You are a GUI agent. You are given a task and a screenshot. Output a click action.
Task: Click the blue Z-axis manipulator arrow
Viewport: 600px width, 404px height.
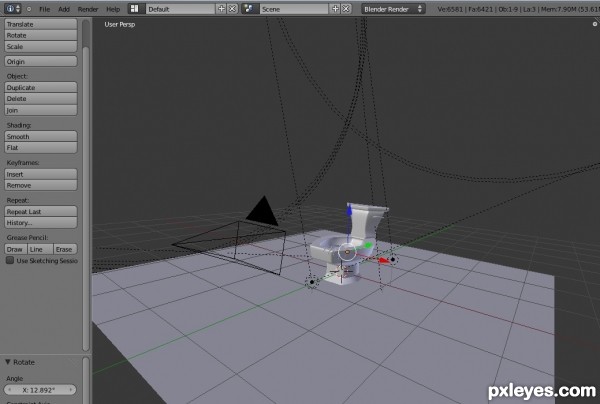pyautogui.click(x=349, y=210)
